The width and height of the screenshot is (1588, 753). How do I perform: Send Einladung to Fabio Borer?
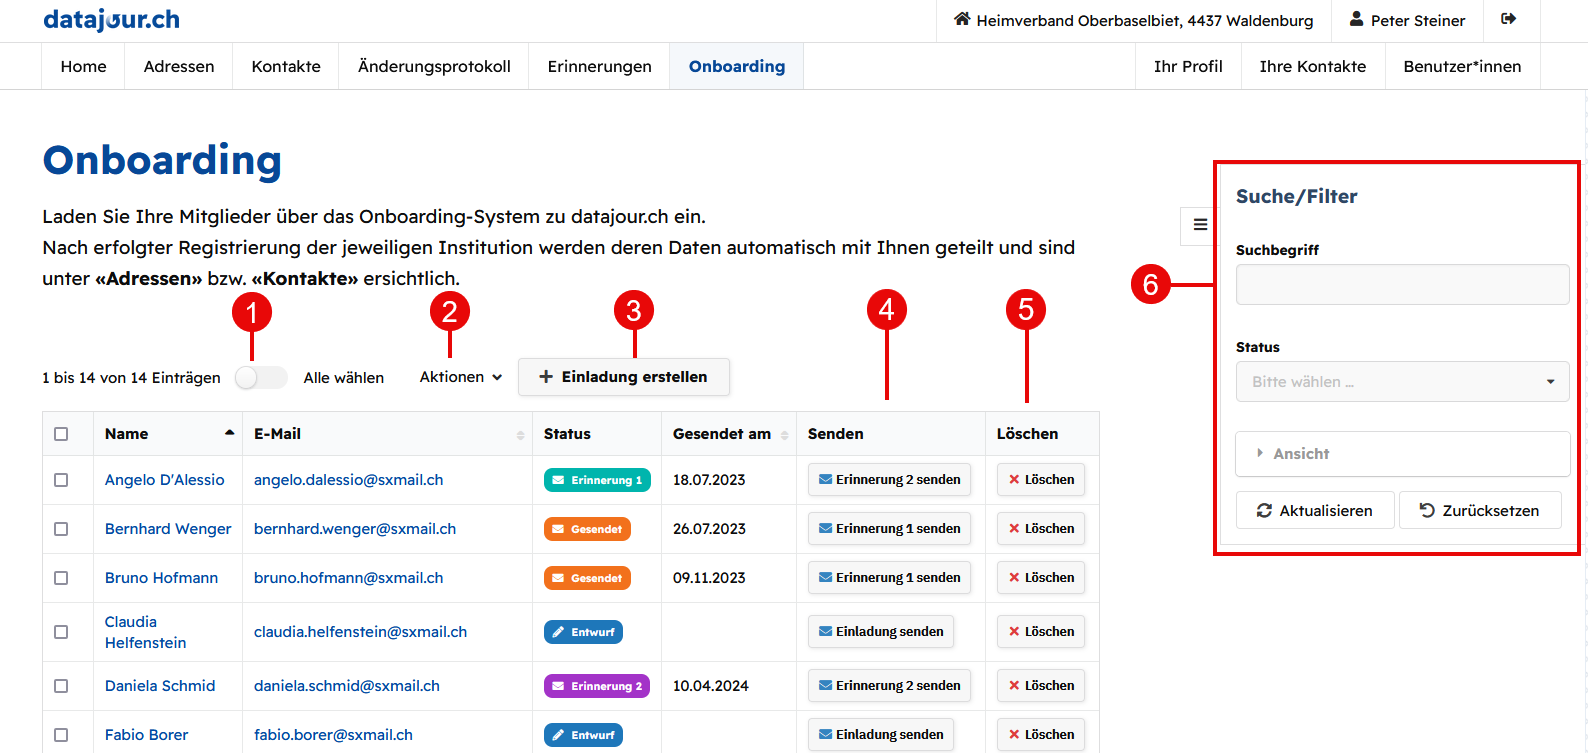click(881, 735)
